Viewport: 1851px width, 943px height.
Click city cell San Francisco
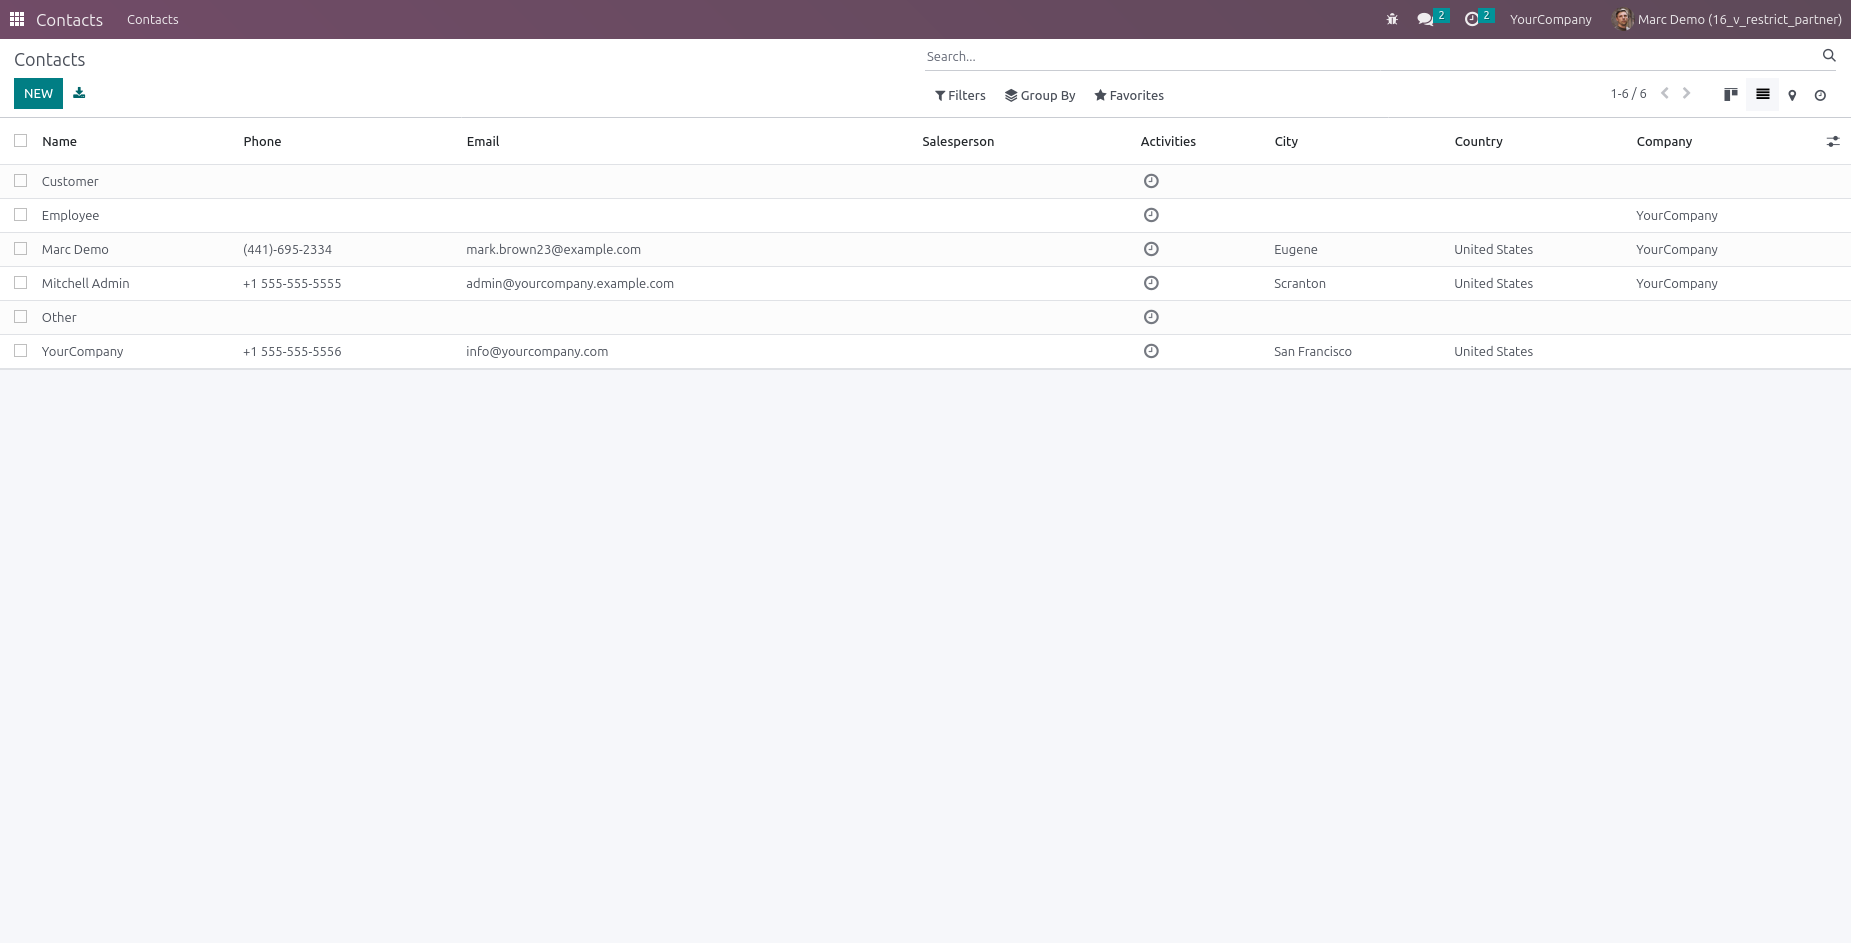click(x=1313, y=351)
